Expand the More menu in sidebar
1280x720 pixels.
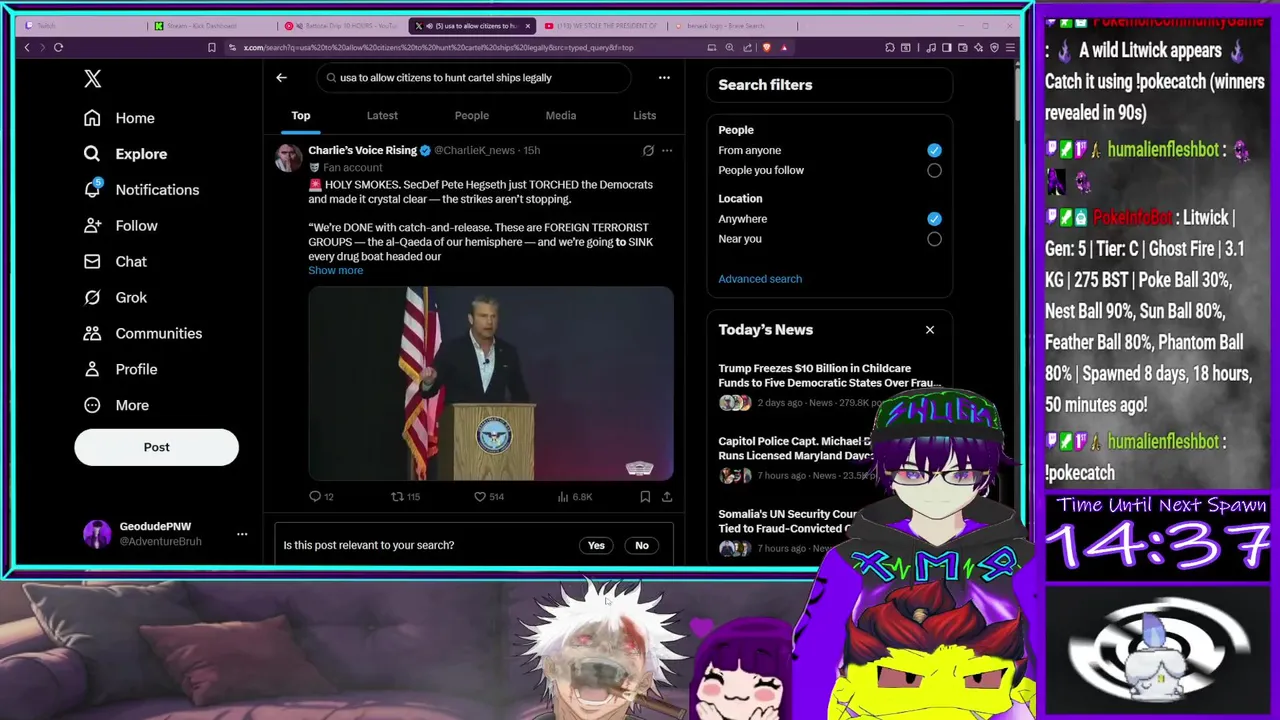point(116,406)
